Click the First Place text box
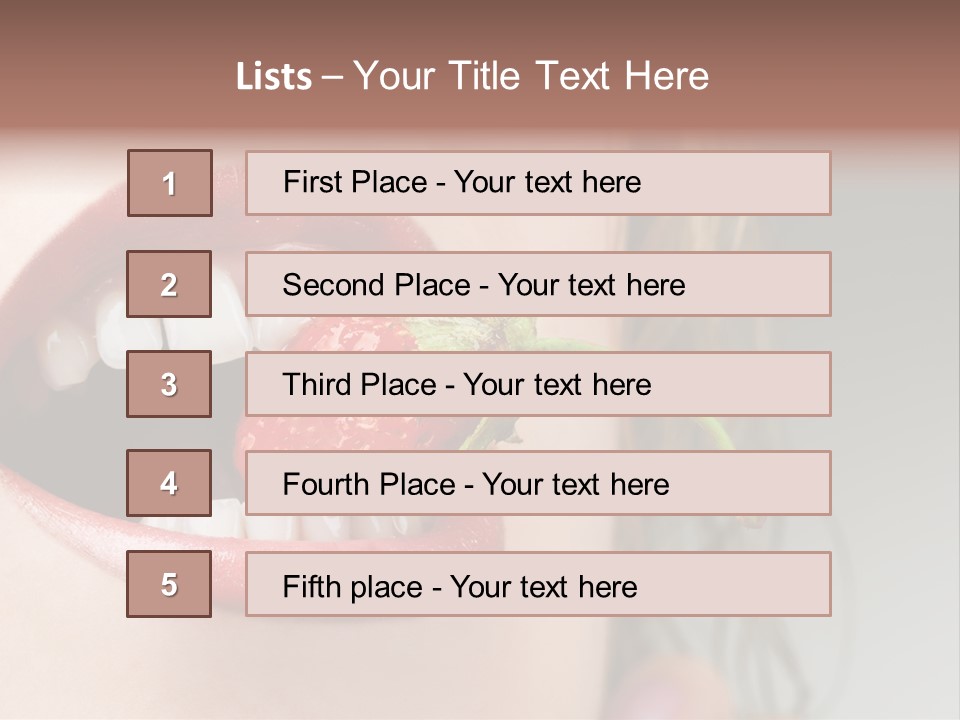This screenshot has height=720, width=960. 538,183
